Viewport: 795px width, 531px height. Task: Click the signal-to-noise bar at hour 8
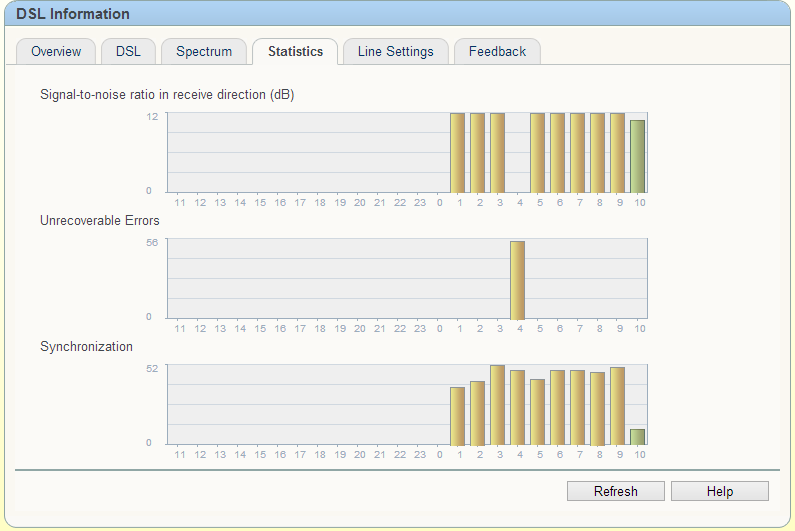(597, 152)
